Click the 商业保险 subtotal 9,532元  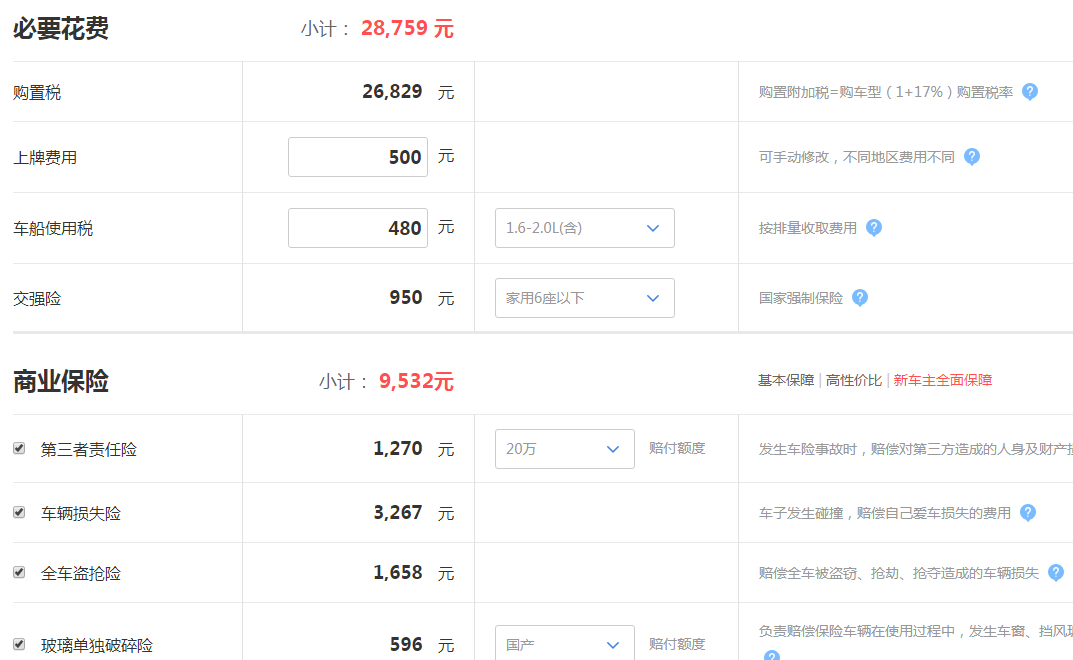pos(416,381)
